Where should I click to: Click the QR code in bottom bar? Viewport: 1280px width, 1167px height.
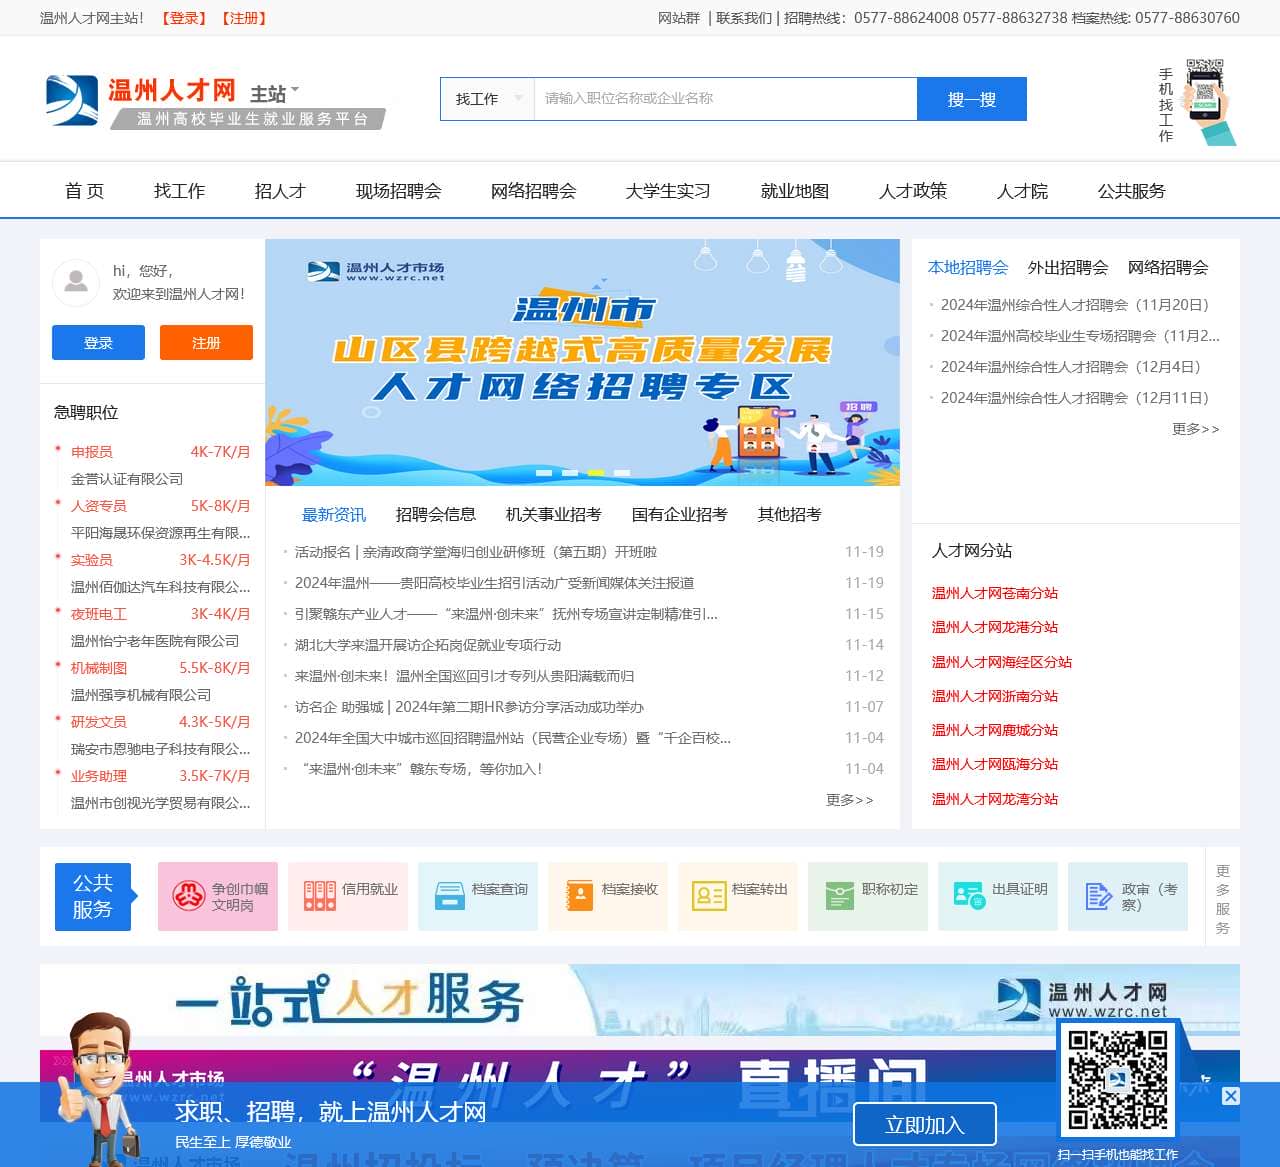pyautogui.click(x=1117, y=1081)
